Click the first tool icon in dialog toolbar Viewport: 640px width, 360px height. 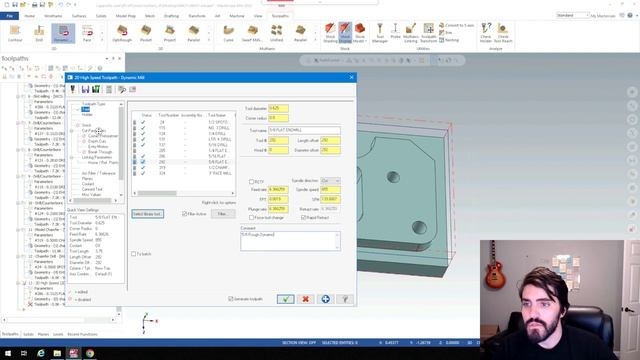(x=73, y=89)
